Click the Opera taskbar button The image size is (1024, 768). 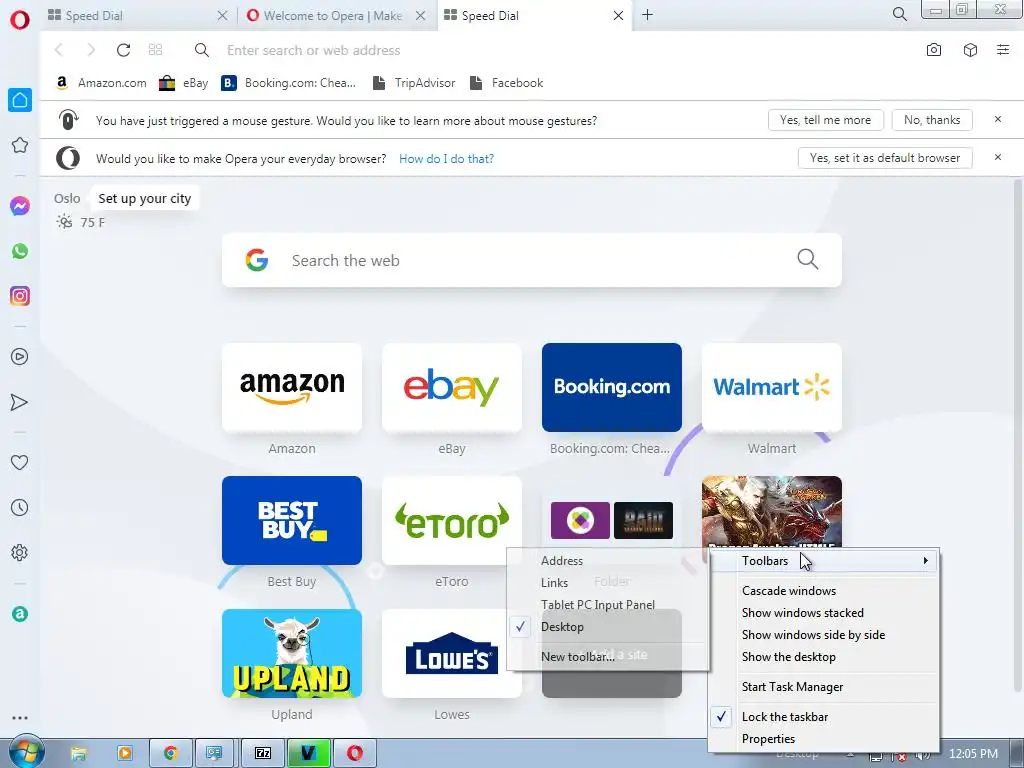point(355,754)
